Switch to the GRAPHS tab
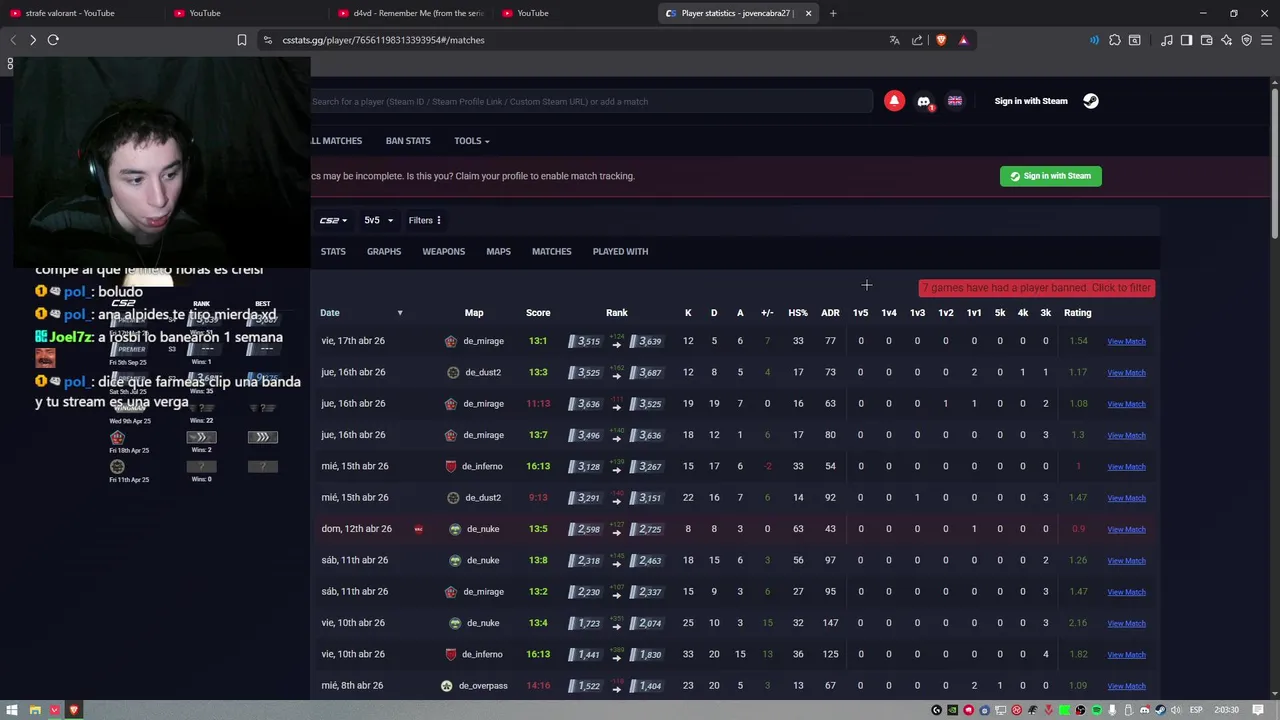 (384, 252)
